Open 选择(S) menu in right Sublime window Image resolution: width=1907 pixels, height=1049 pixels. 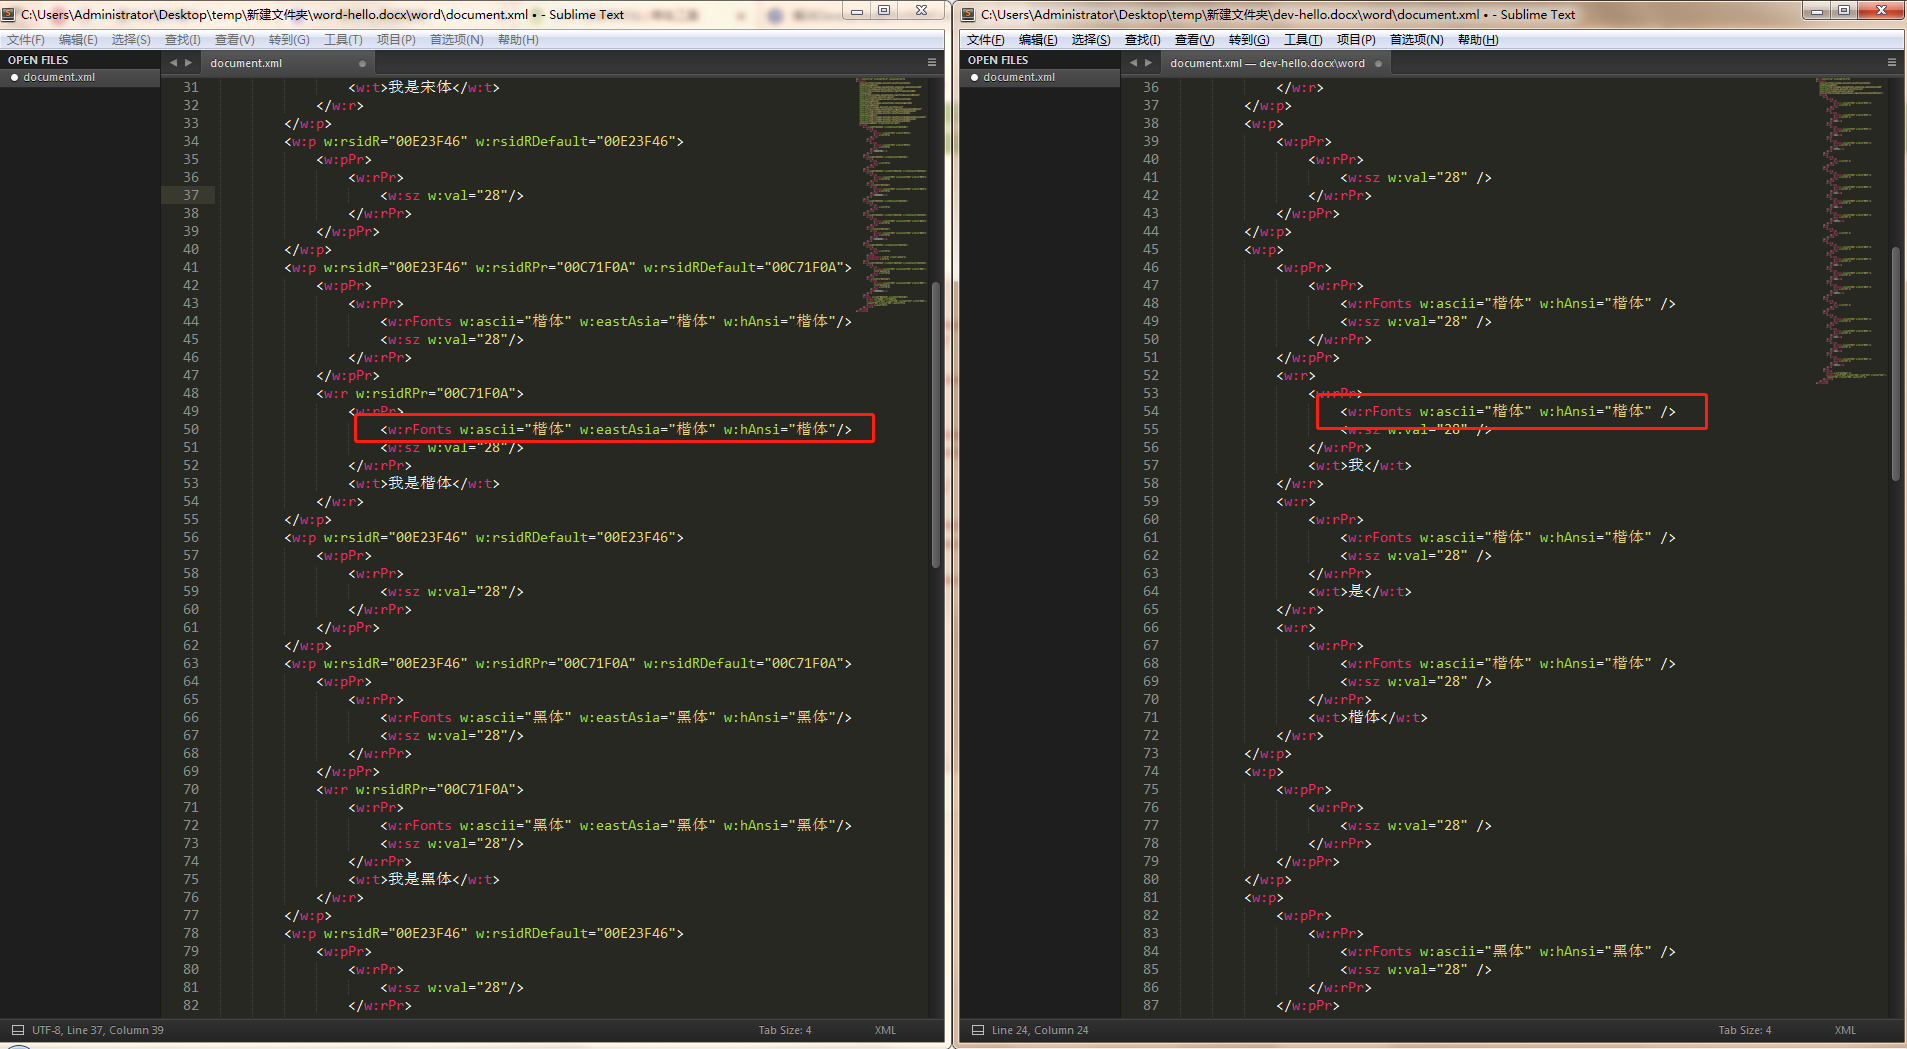[x=1091, y=40]
